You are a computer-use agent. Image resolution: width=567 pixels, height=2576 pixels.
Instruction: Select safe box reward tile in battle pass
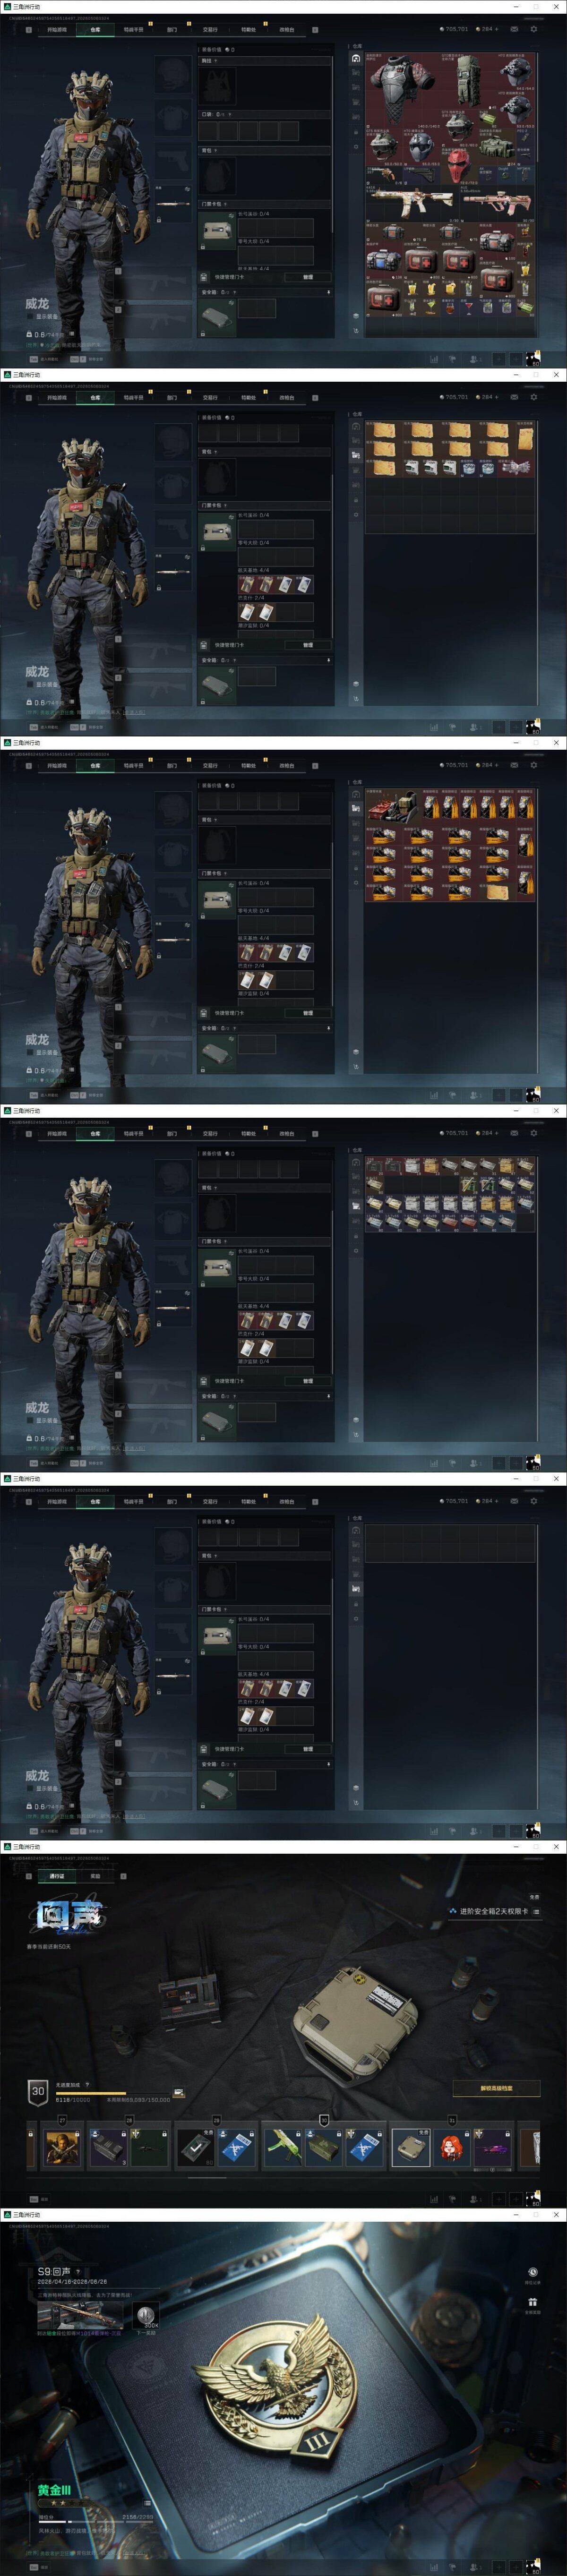(410, 2147)
